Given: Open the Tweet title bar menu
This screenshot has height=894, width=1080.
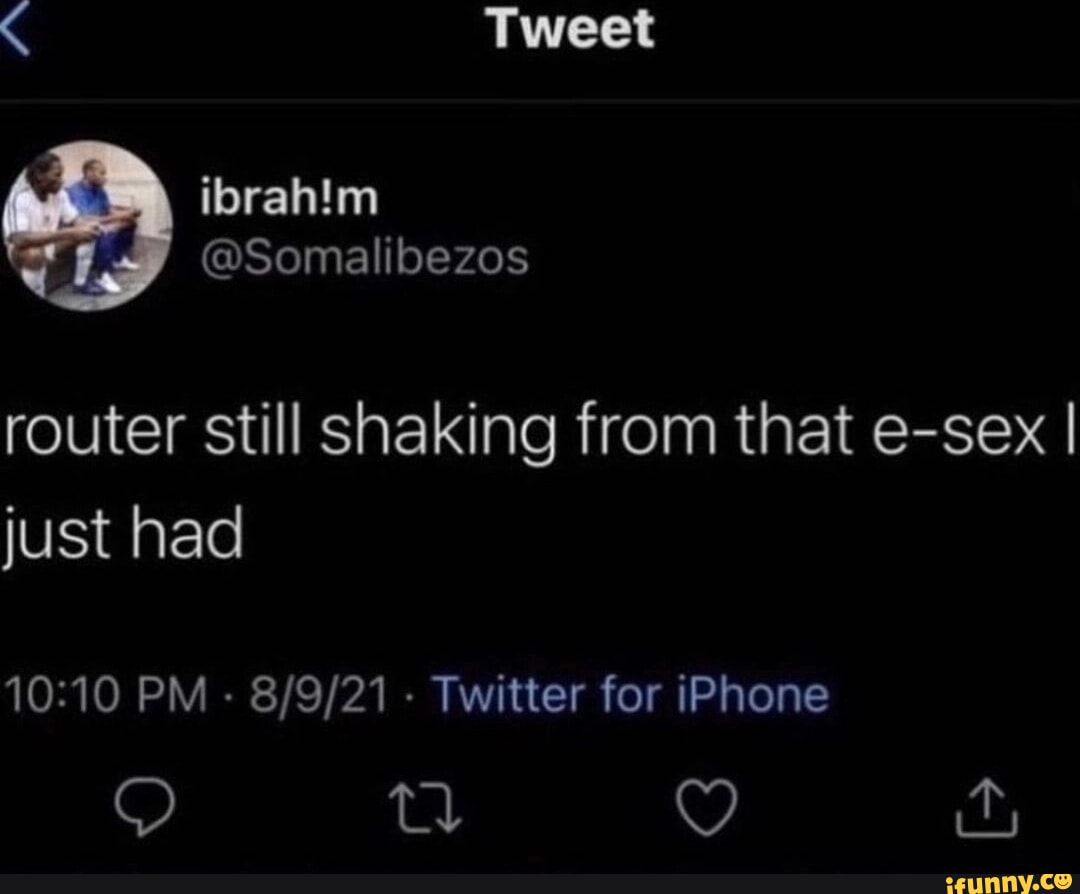Looking at the screenshot, I should tap(568, 30).
